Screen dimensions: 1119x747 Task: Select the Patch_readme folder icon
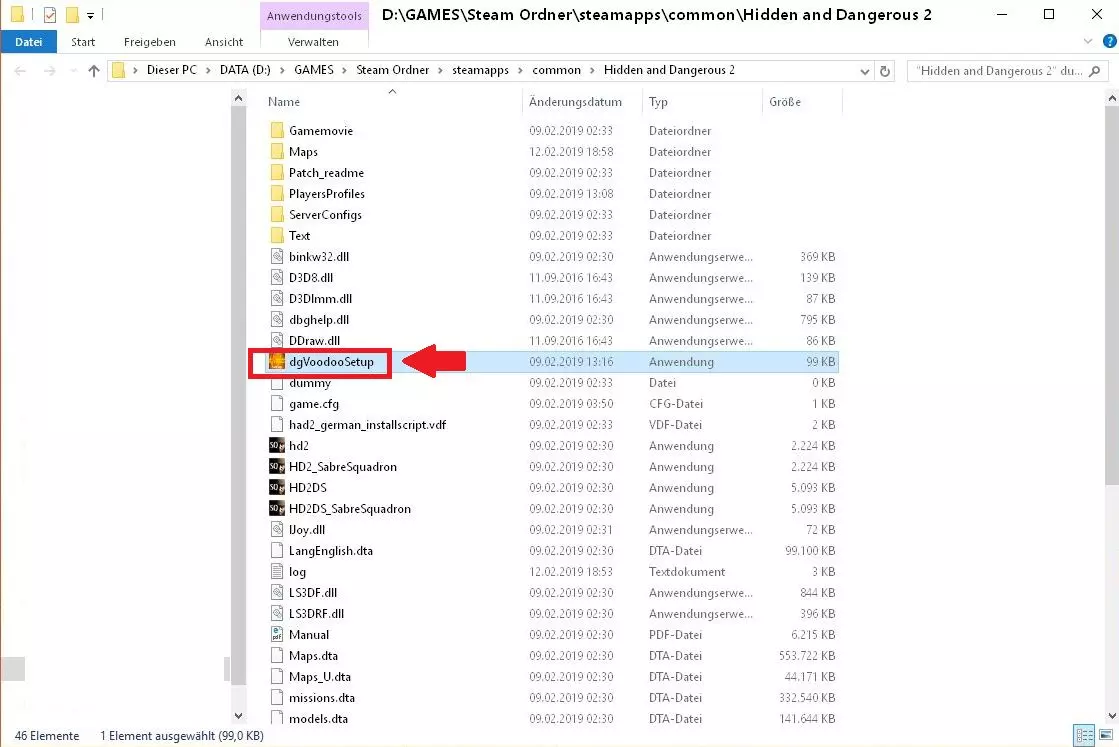click(x=277, y=173)
